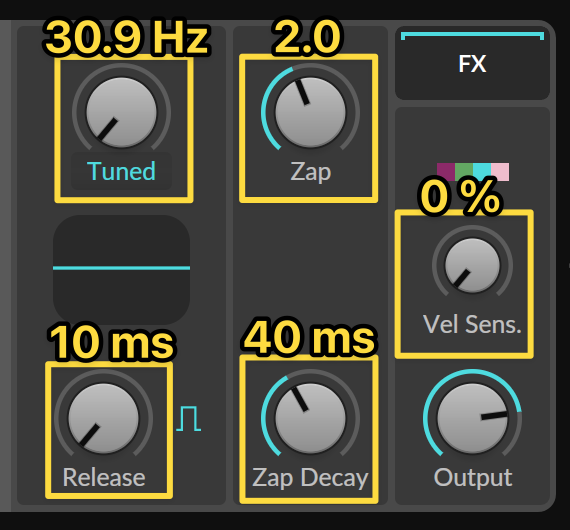
Task: Click the Output text label
Action: tap(473, 477)
